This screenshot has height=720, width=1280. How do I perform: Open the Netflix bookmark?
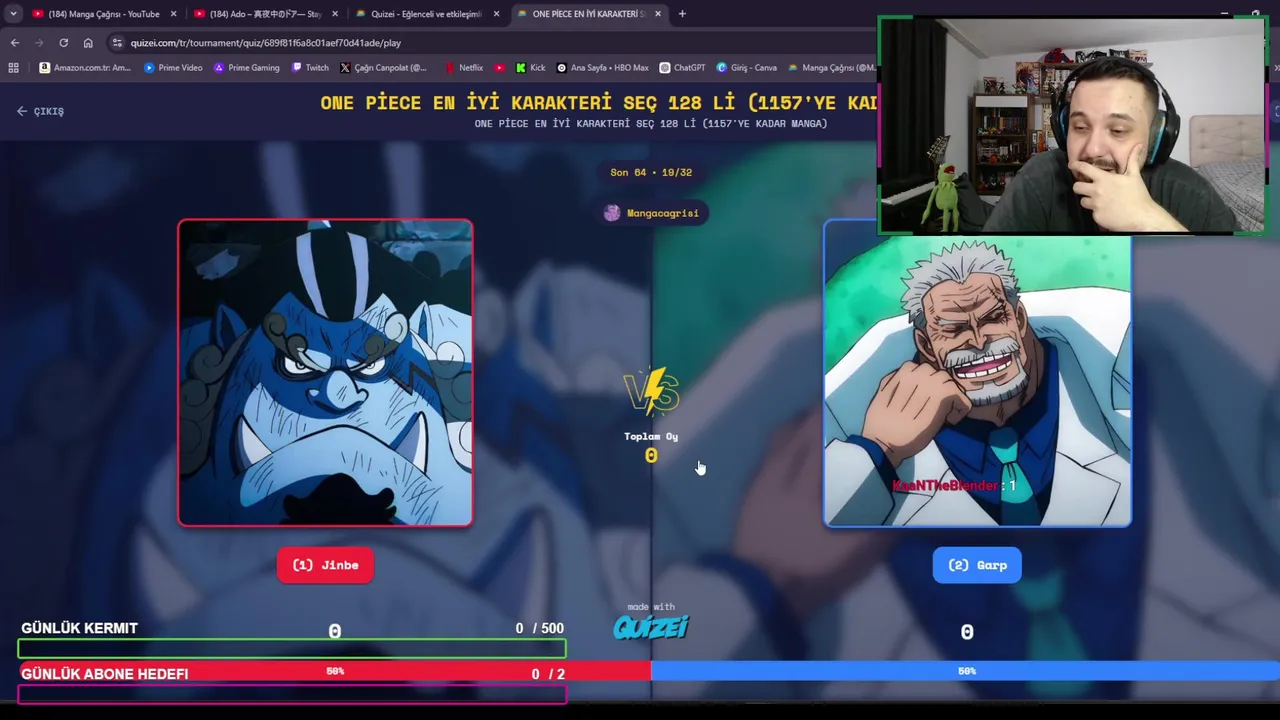pos(464,68)
